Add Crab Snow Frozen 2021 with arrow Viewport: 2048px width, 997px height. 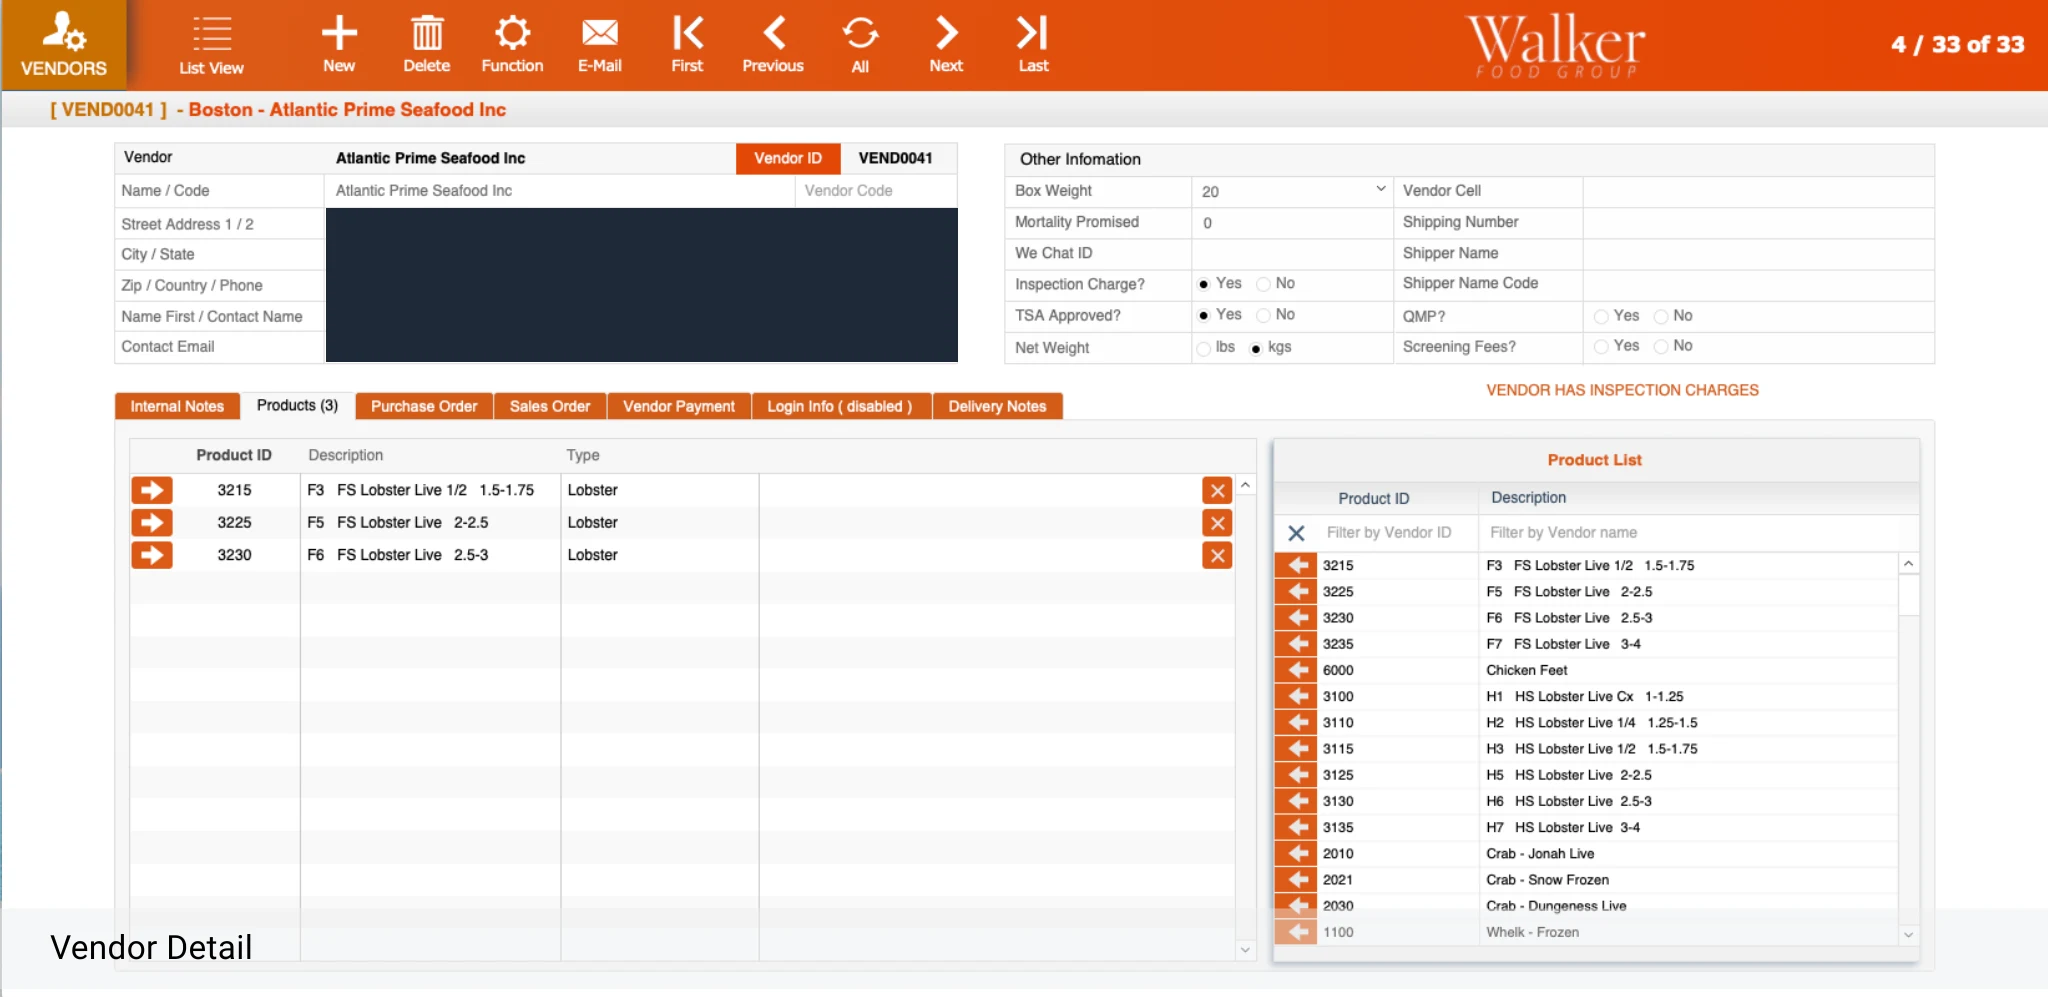[x=1297, y=879]
